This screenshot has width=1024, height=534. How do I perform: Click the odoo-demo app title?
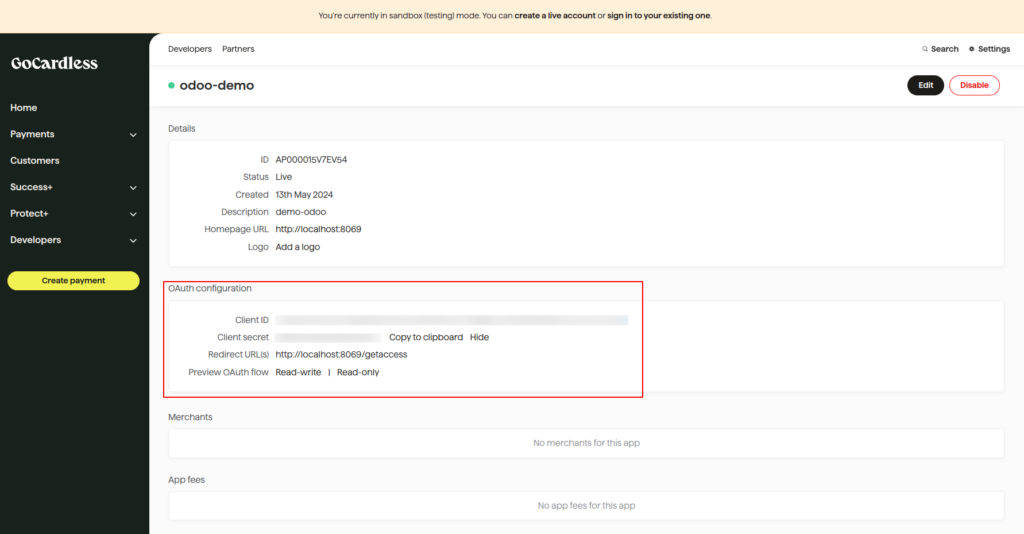click(217, 86)
